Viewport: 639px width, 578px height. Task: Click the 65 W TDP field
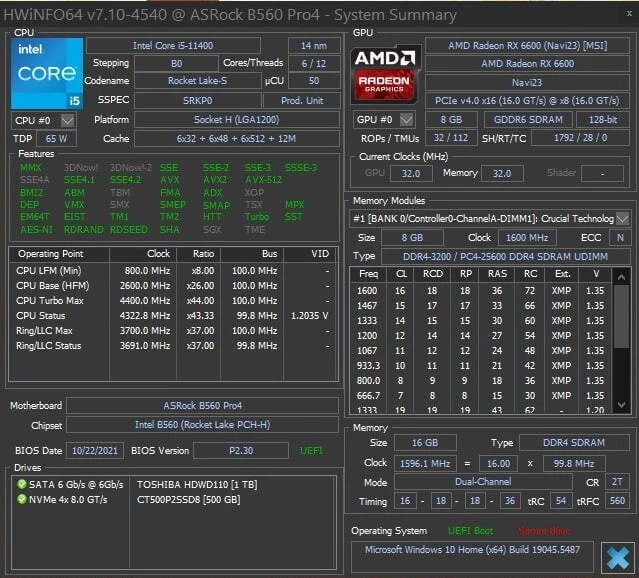(56, 139)
